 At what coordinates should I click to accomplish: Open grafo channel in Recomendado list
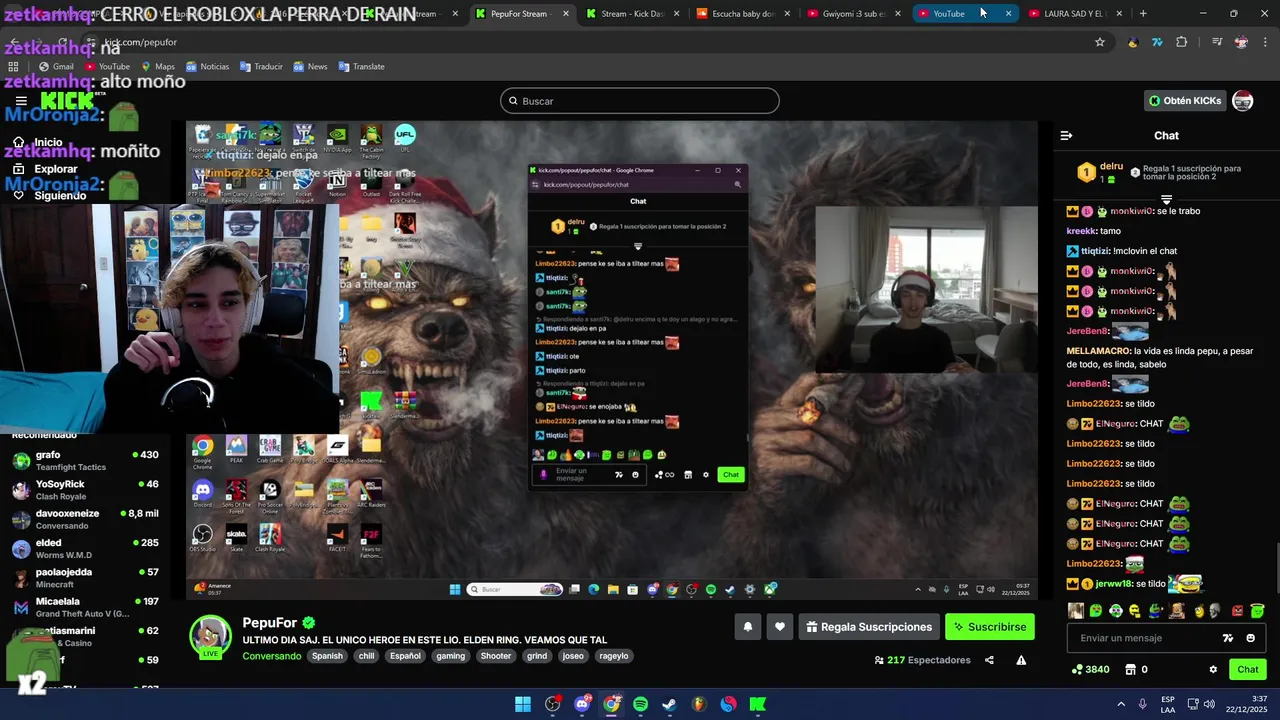pyautogui.click(x=85, y=461)
